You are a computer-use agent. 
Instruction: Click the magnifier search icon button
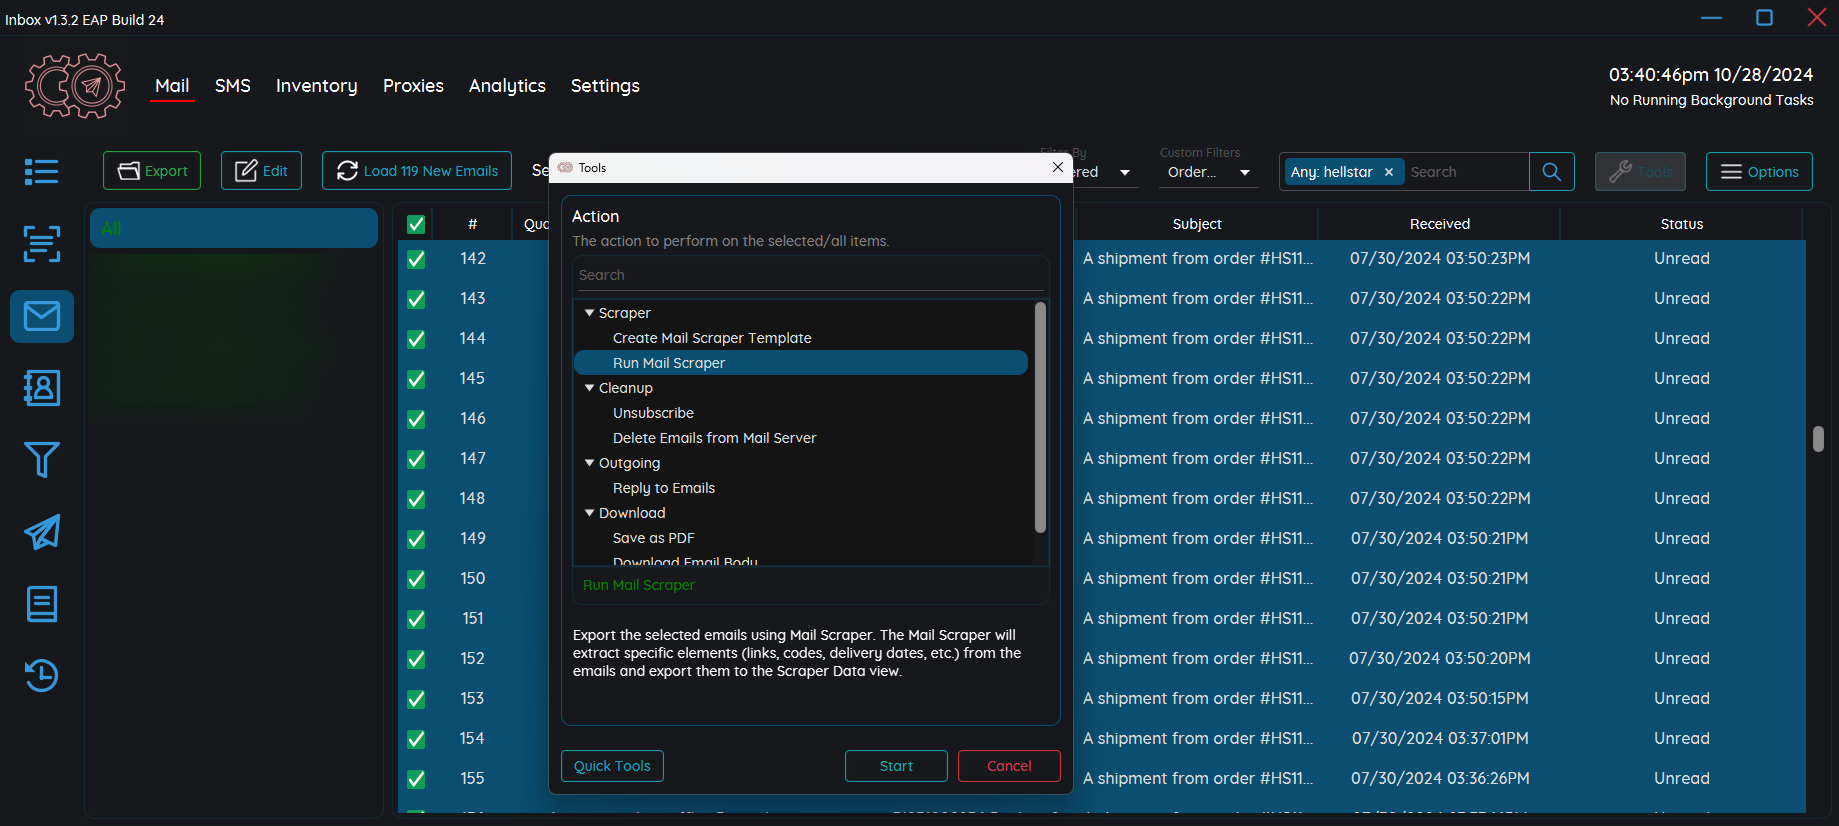click(1551, 172)
